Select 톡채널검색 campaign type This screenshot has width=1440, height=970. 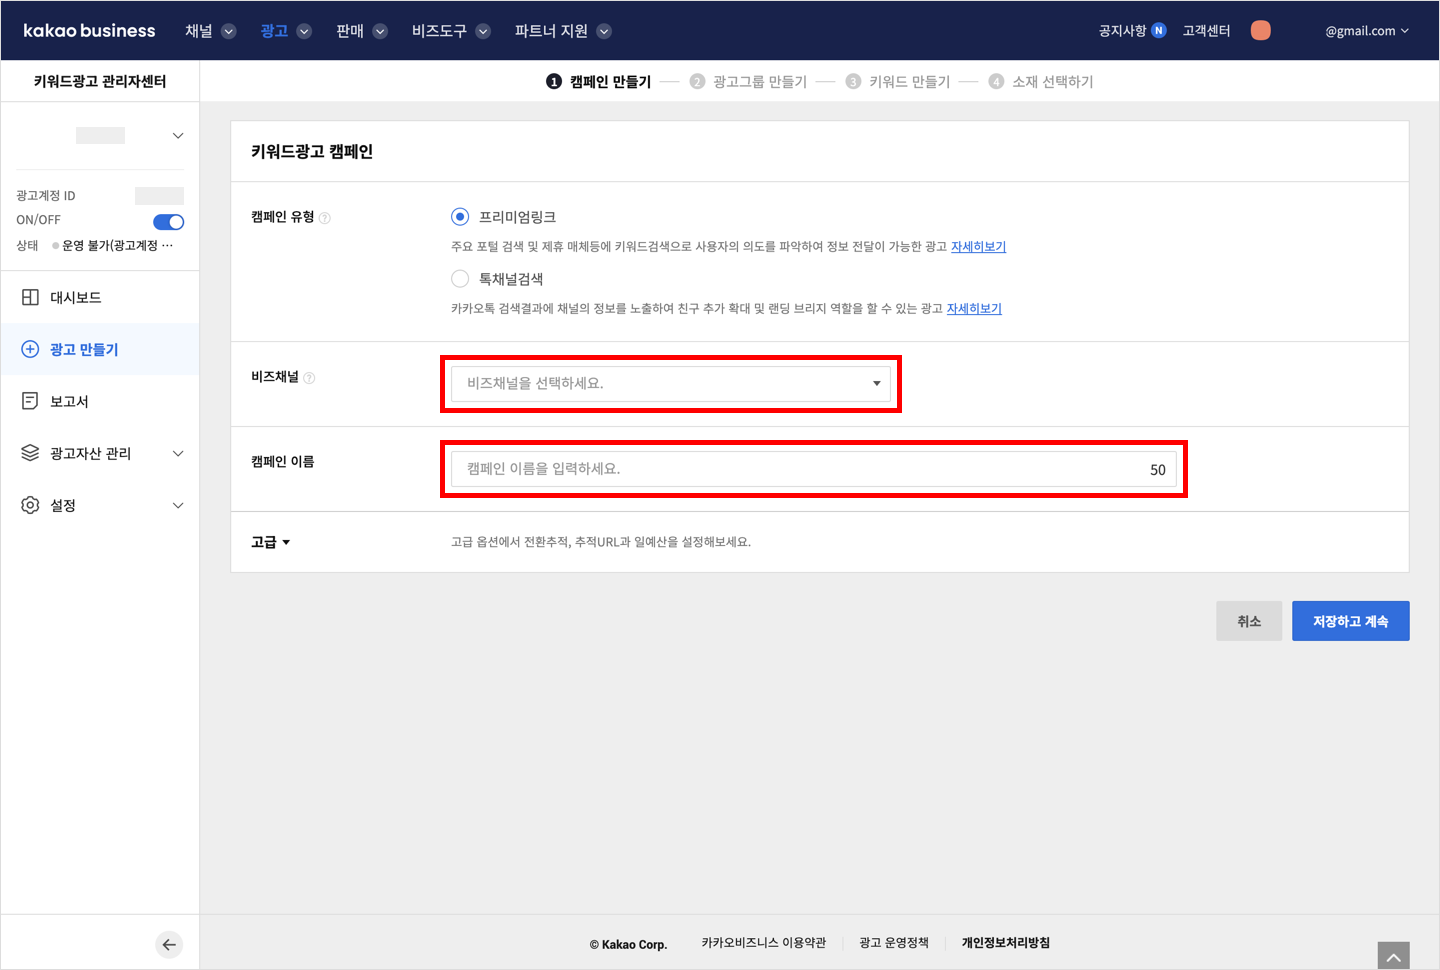460,279
